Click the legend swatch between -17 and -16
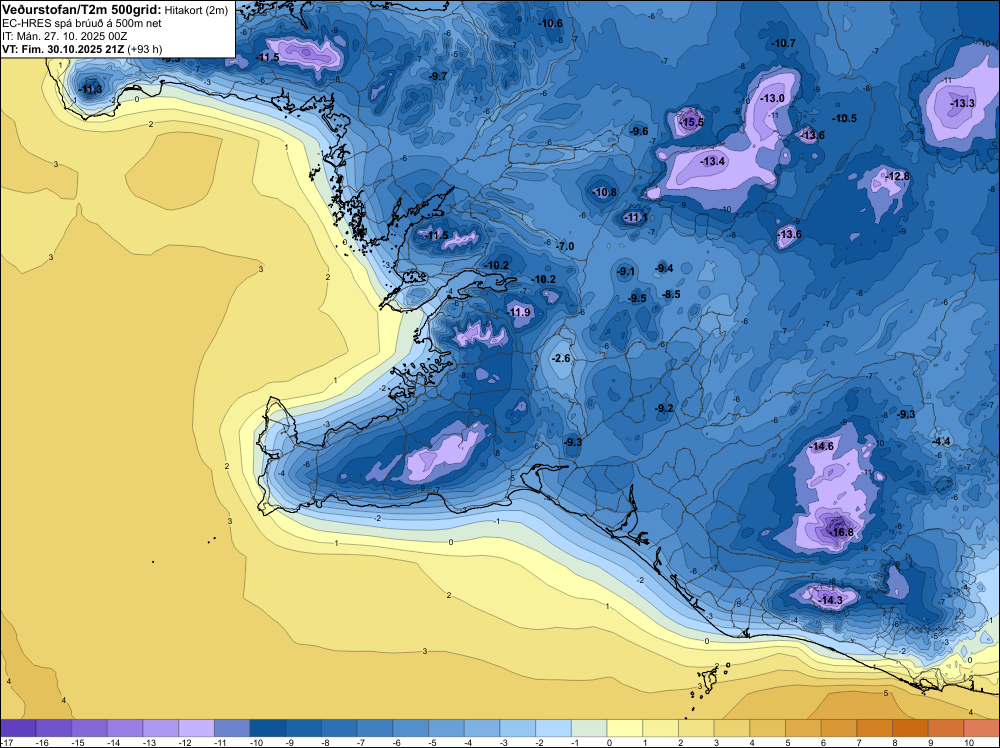Screen dimensions: 1000x748 click(x=18, y=728)
